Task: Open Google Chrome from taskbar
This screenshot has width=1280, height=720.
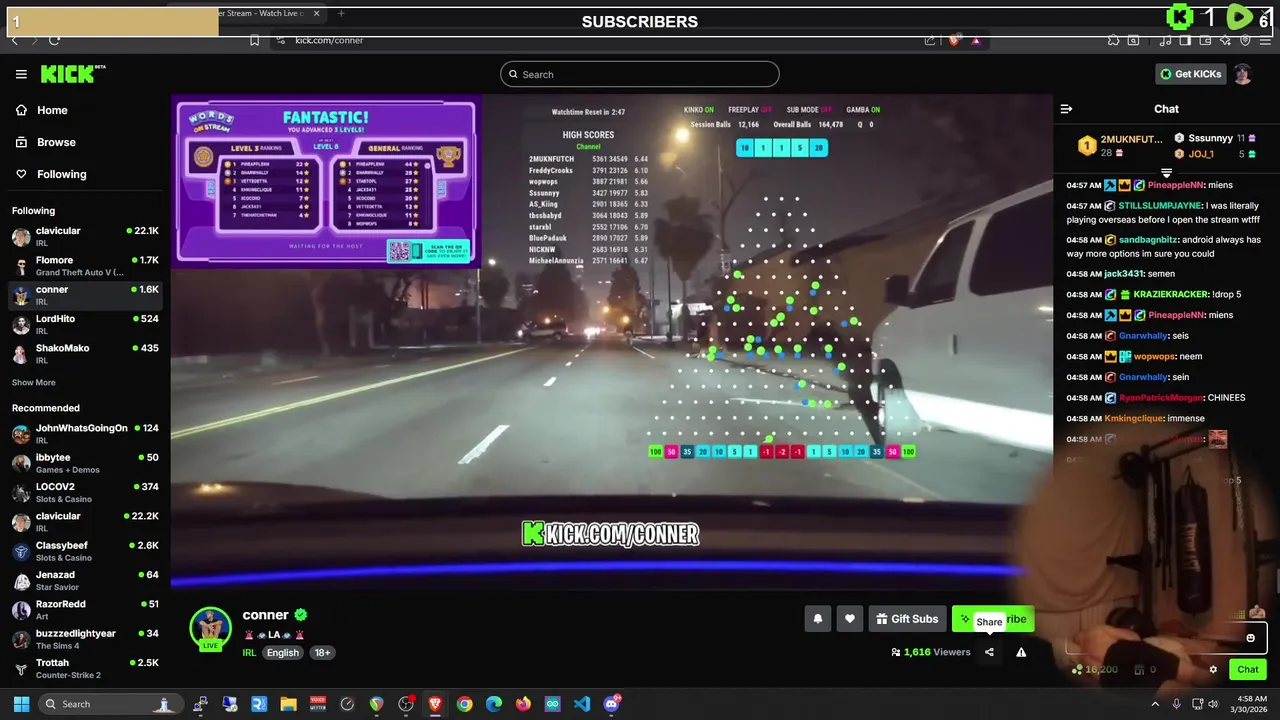Action: (x=464, y=704)
